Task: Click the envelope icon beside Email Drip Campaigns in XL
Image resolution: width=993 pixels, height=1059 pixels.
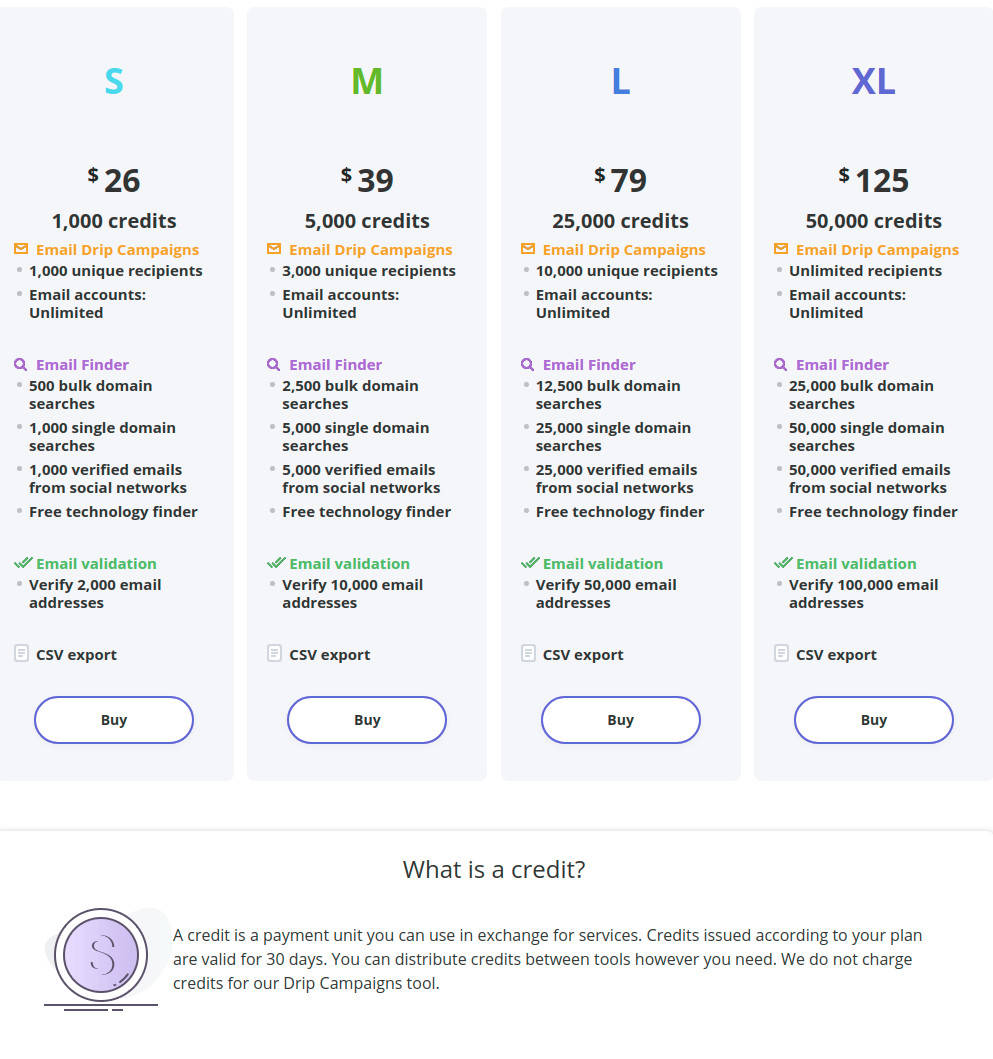Action: [781, 249]
